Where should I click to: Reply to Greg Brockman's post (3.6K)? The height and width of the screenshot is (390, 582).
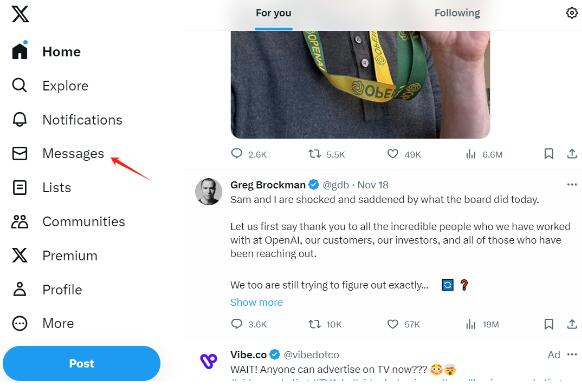(236, 324)
